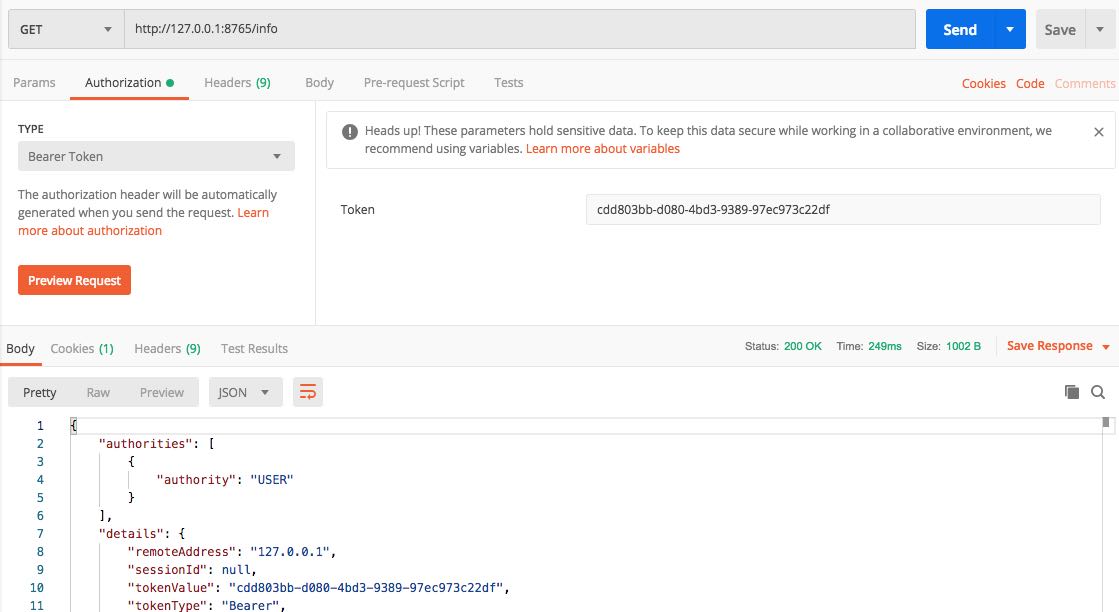Select the response Body tab
This screenshot has height=612, width=1119.
20,349
